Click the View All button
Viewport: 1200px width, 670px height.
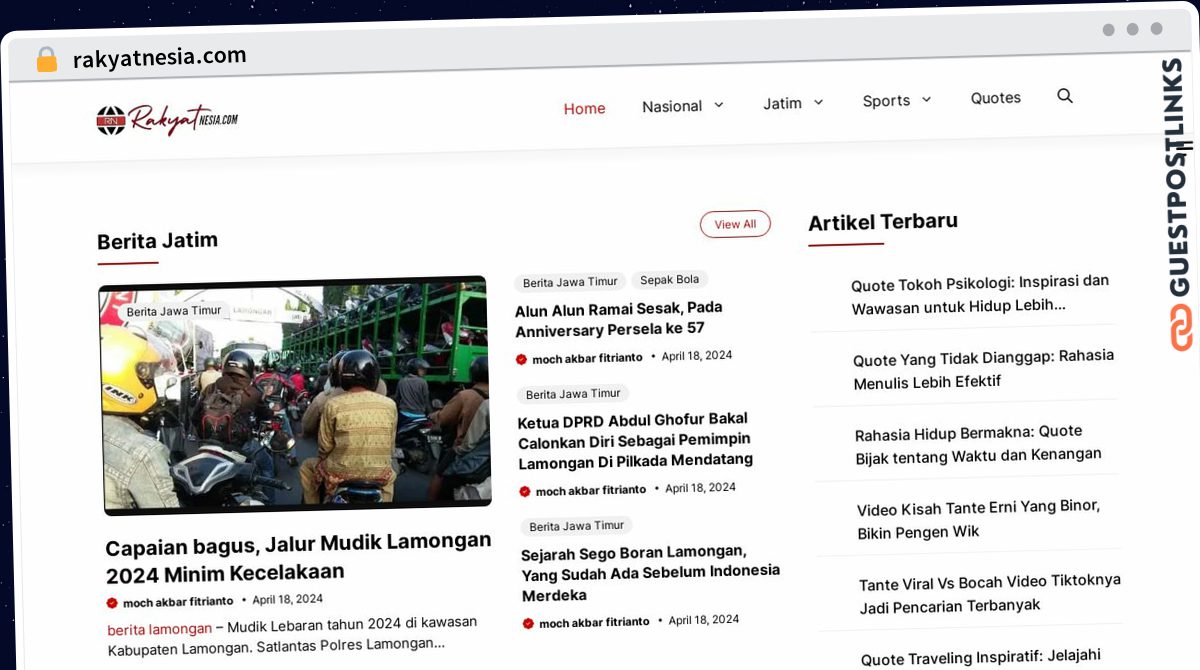[735, 224]
